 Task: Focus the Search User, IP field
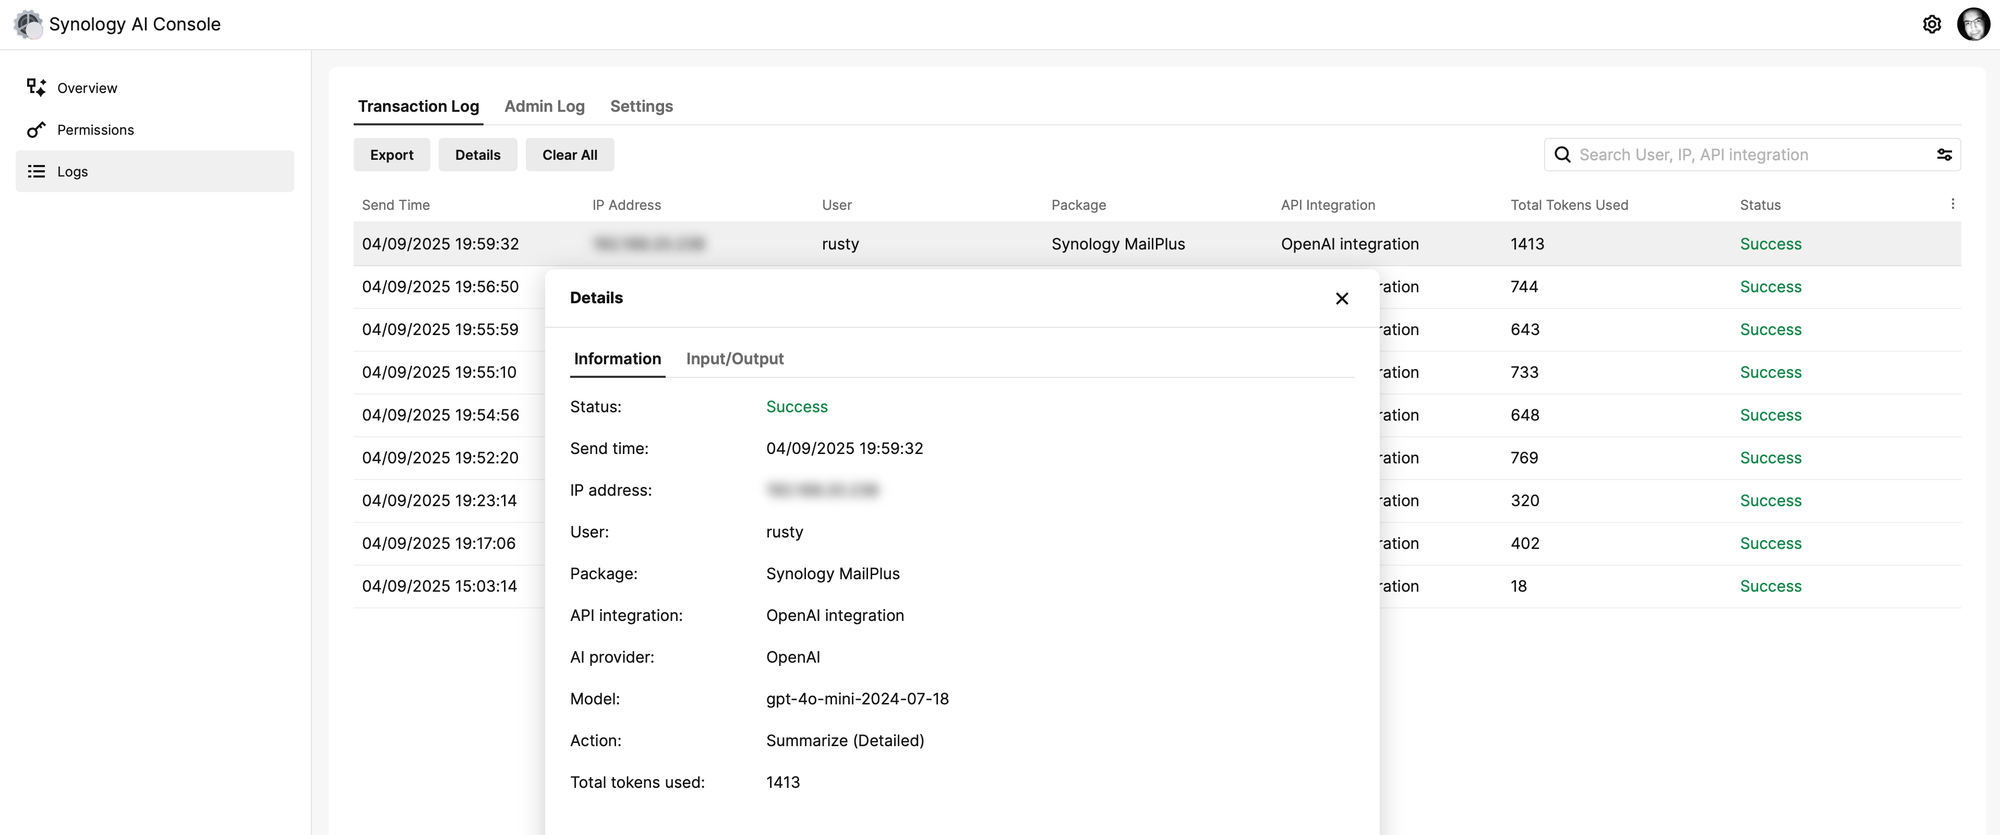pos(1752,155)
